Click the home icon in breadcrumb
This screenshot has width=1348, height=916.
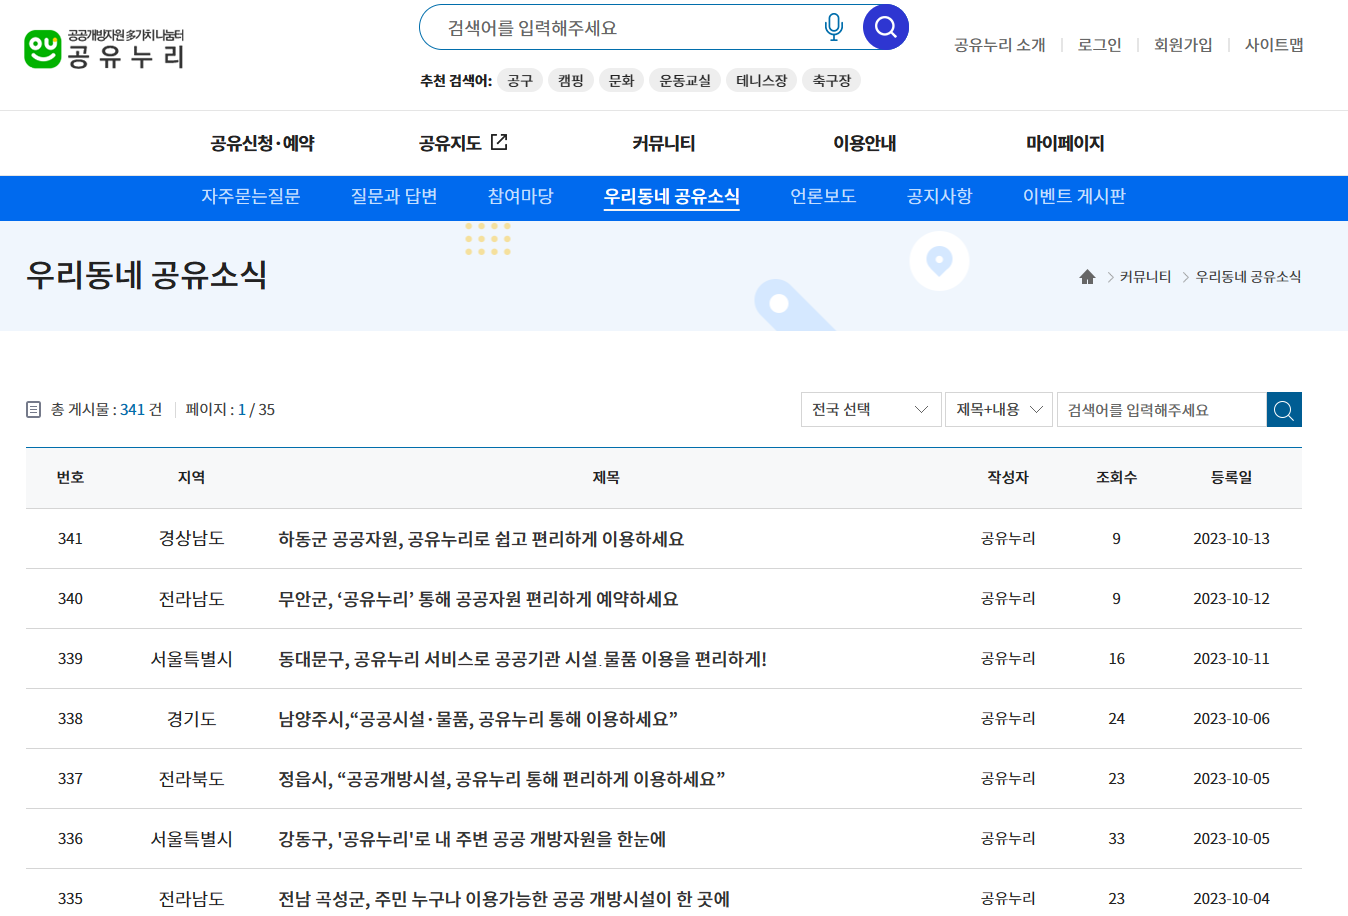1087,277
